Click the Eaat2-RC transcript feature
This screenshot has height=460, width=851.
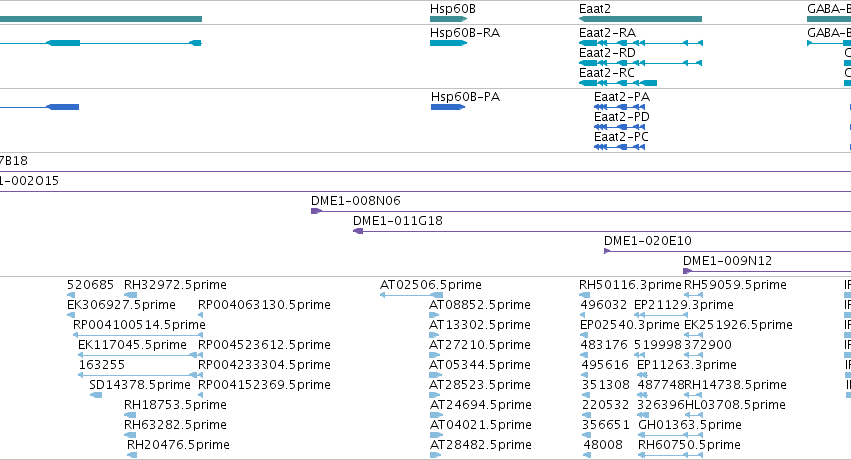point(618,83)
